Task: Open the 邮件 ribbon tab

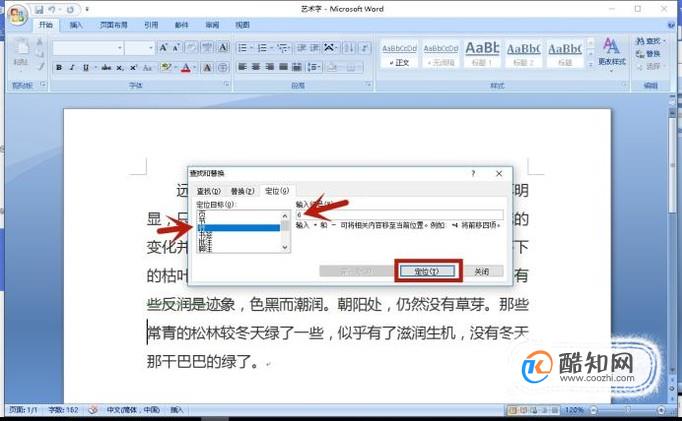Action: coord(181,25)
